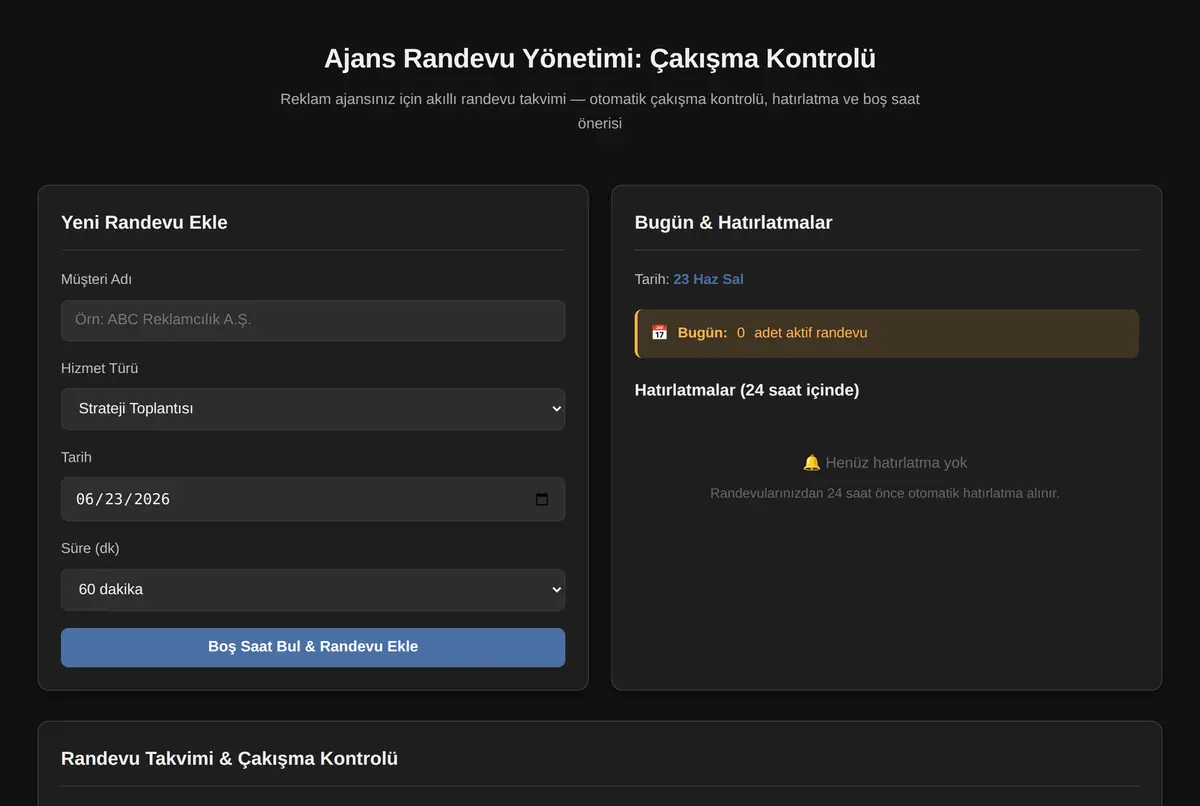This screenshot has width=1200, height=806.
Task: Click the calendar emoji in today banner
Action: [659, 333]
